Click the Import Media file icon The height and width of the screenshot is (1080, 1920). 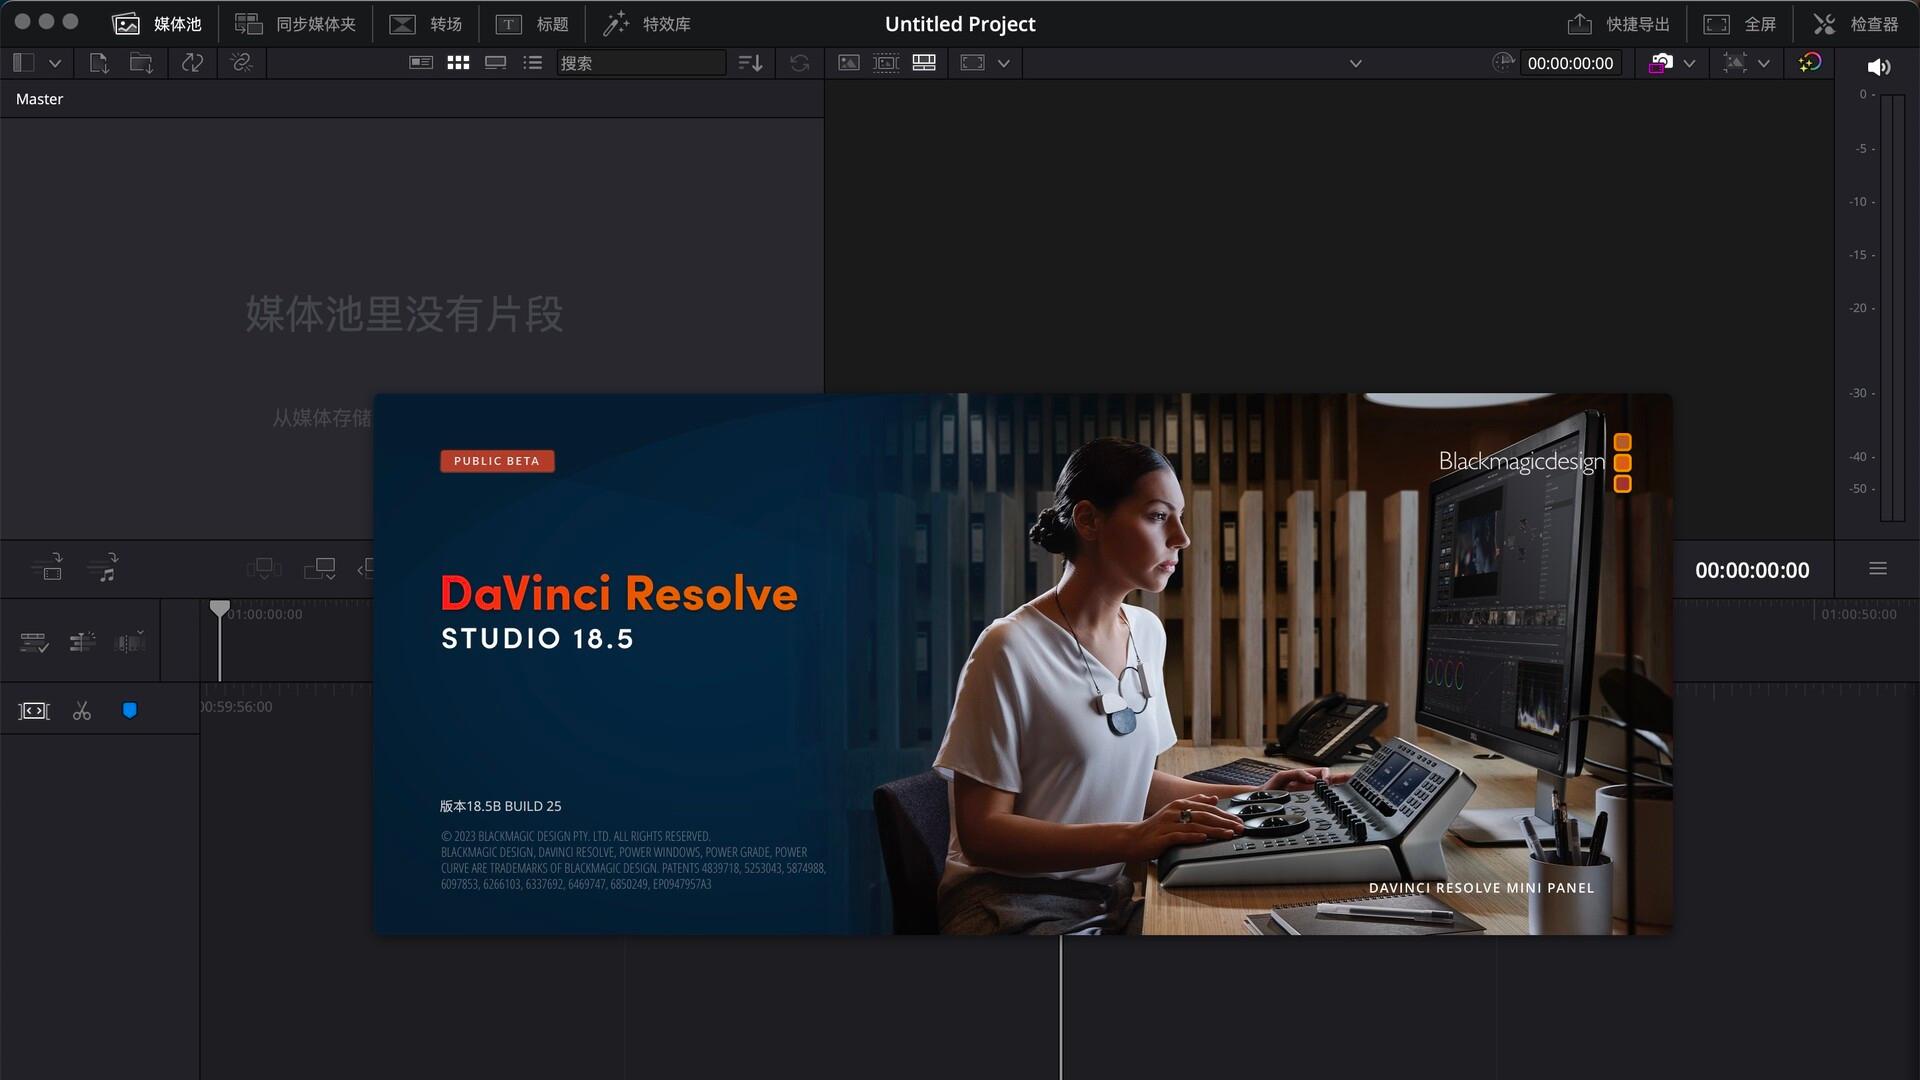[x=98, y=63]
